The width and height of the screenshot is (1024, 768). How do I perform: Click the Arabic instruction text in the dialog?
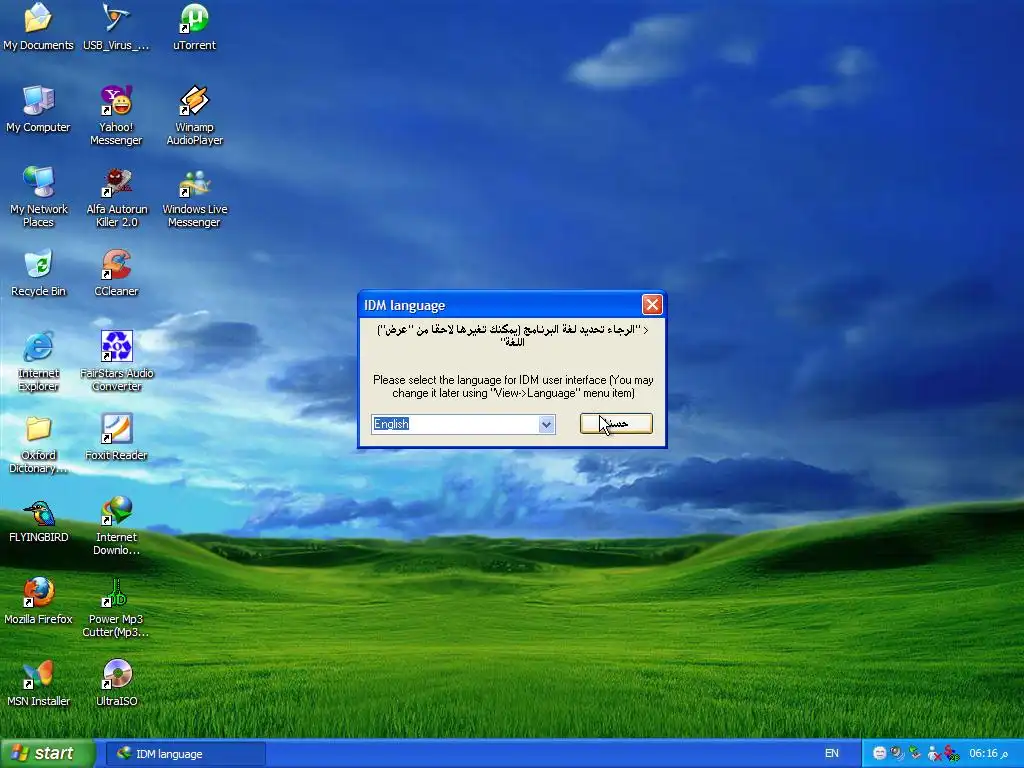pos(513,336)
